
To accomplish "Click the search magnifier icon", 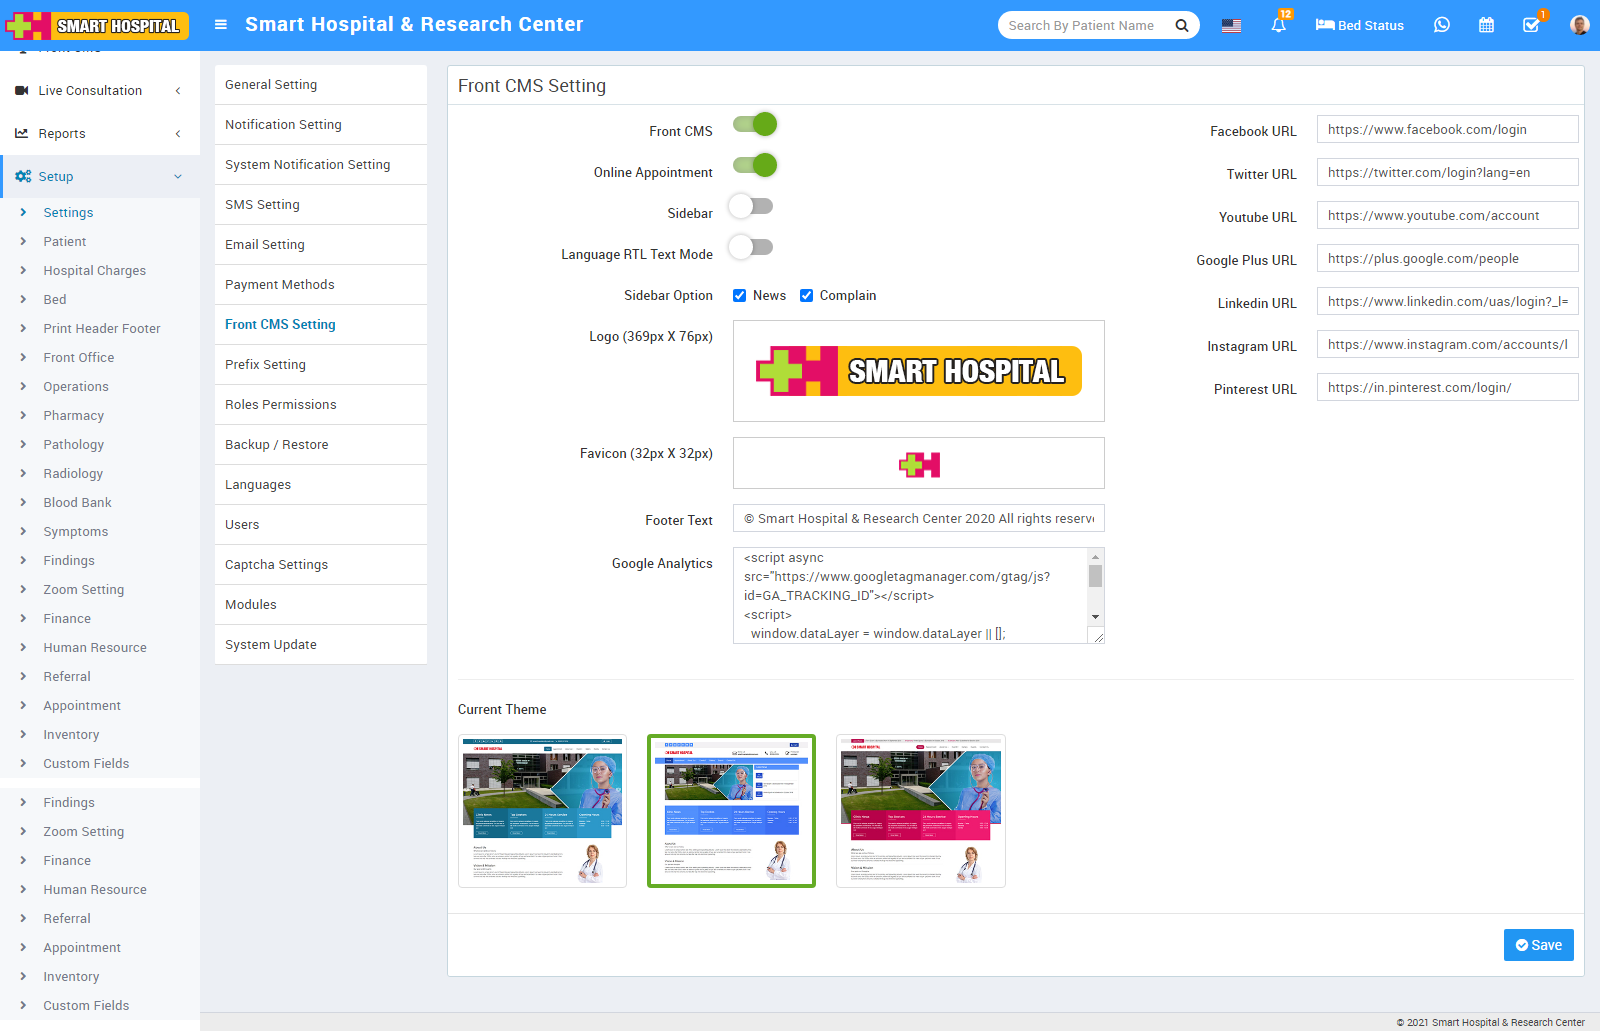I will click(x=1181, y=26).
